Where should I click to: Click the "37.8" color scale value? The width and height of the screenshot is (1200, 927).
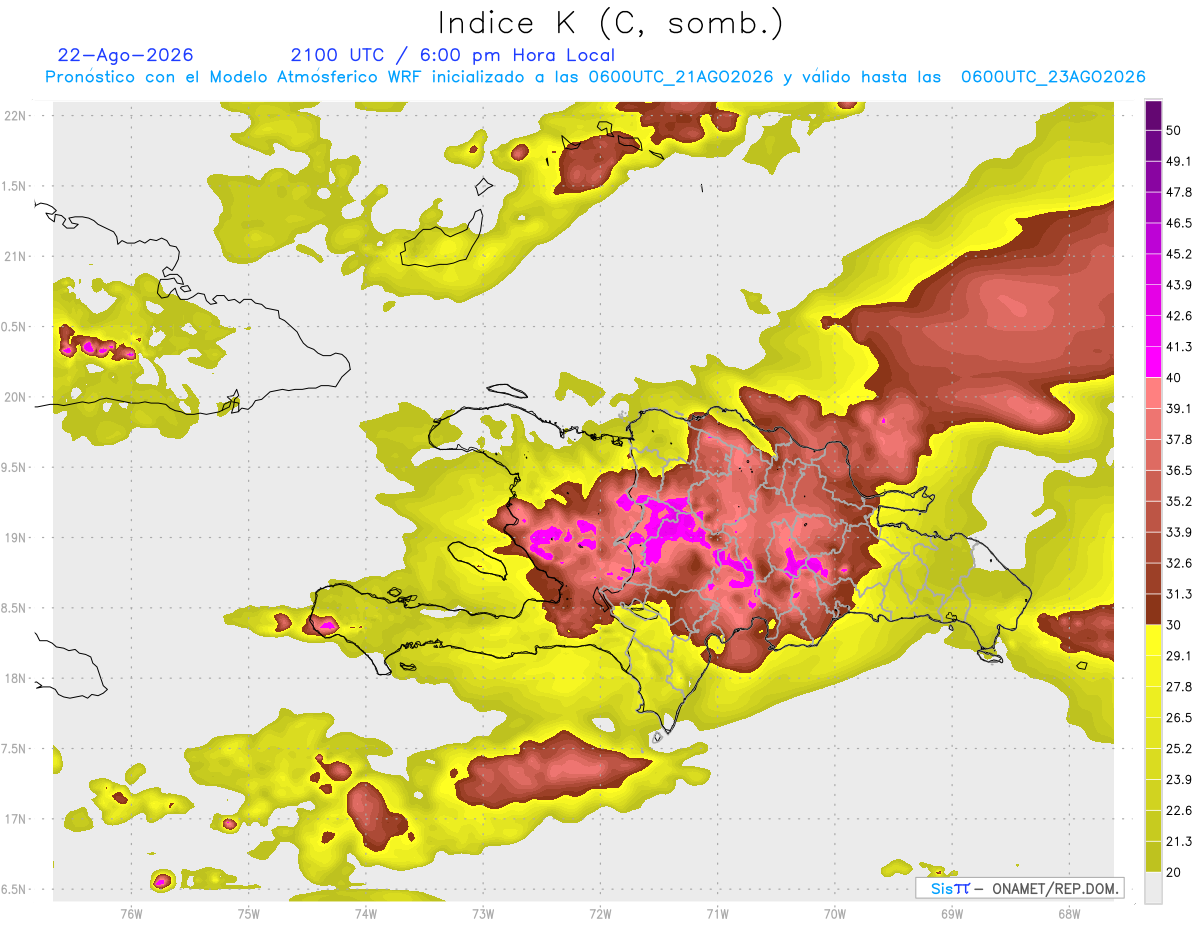1179,439
